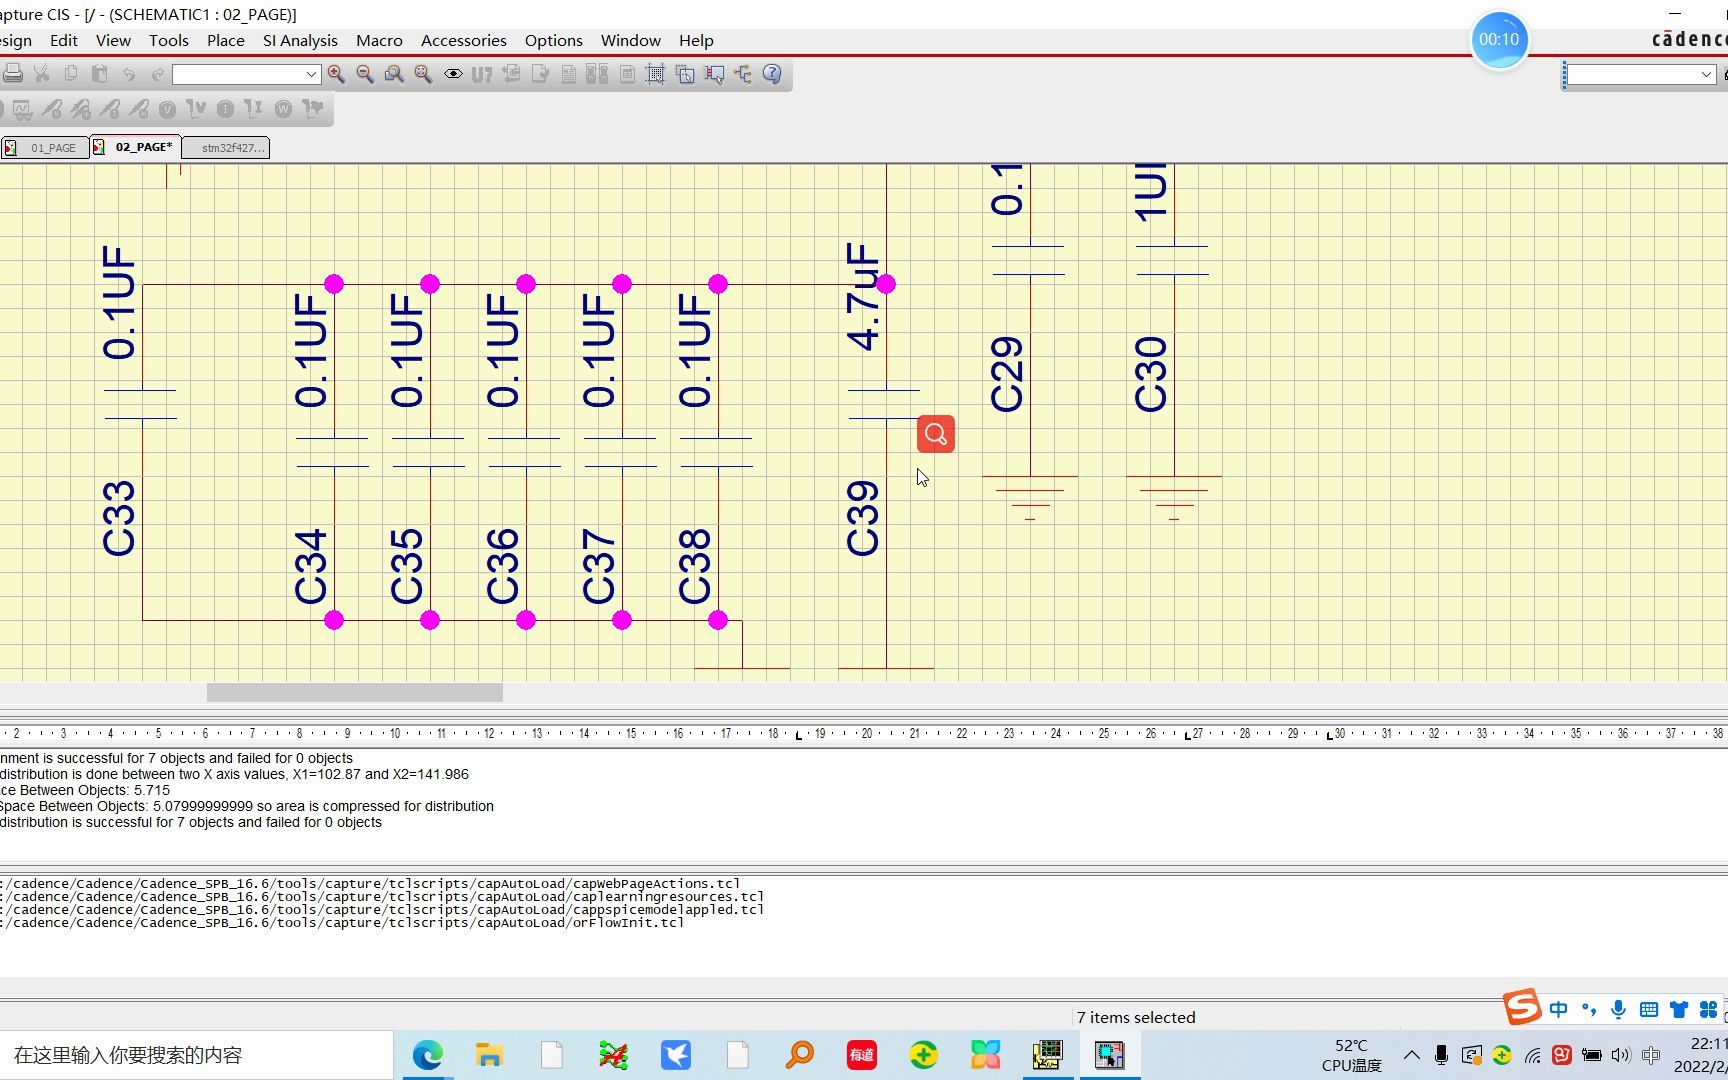Click the Sogou input method S icon

[x=1522, y=1007]
